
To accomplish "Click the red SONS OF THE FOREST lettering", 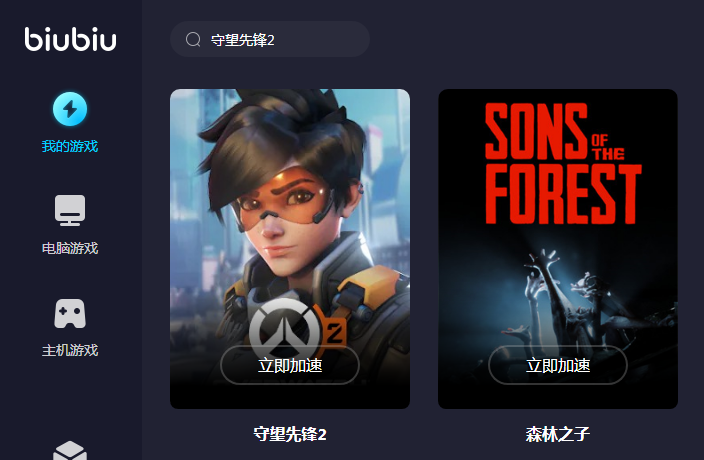I will pos(563,163).
